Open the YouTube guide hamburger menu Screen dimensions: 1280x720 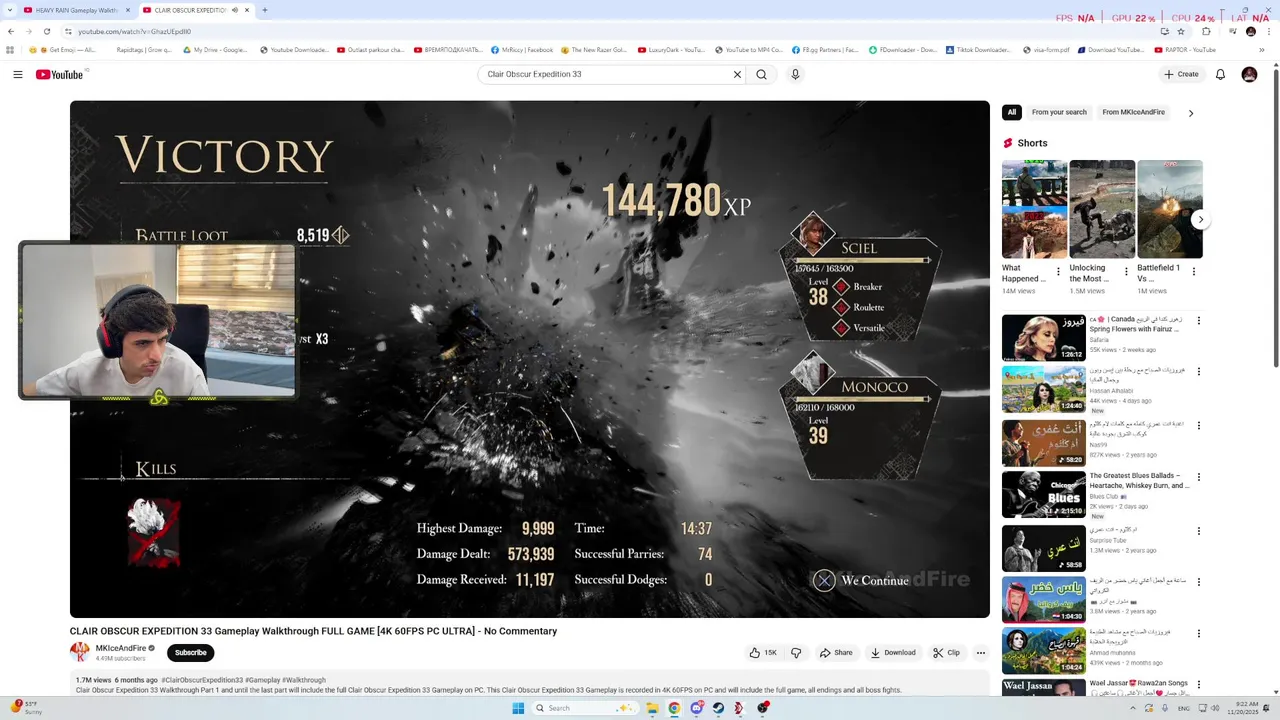(x=18, y=74)
